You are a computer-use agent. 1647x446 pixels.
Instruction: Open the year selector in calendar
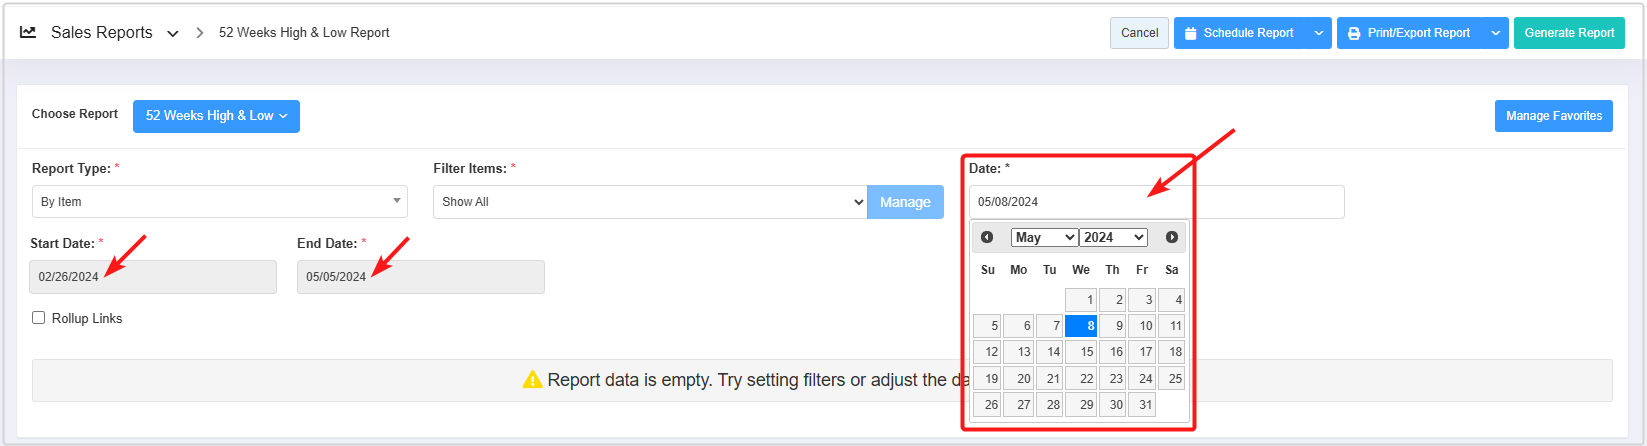tap(1113, 237)
